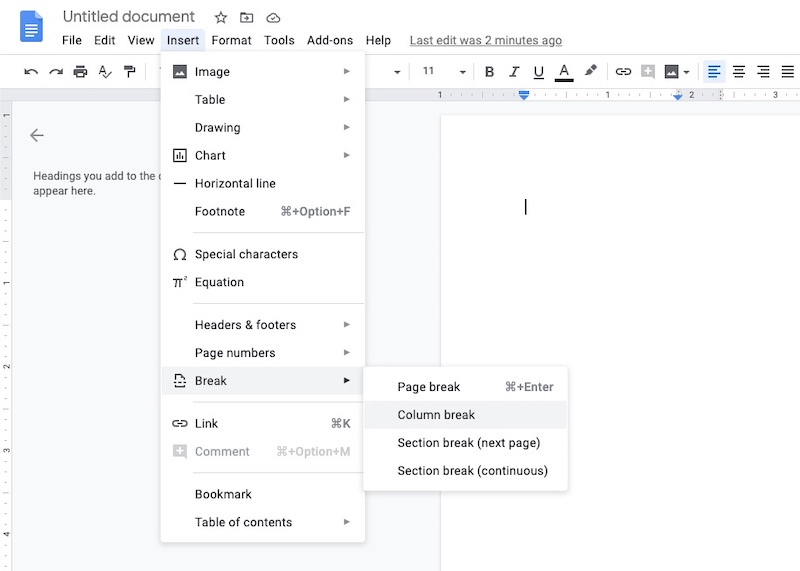Screen dimensions: 800x571
Task: Select justify alignment
Action: (x=787, y=71)
